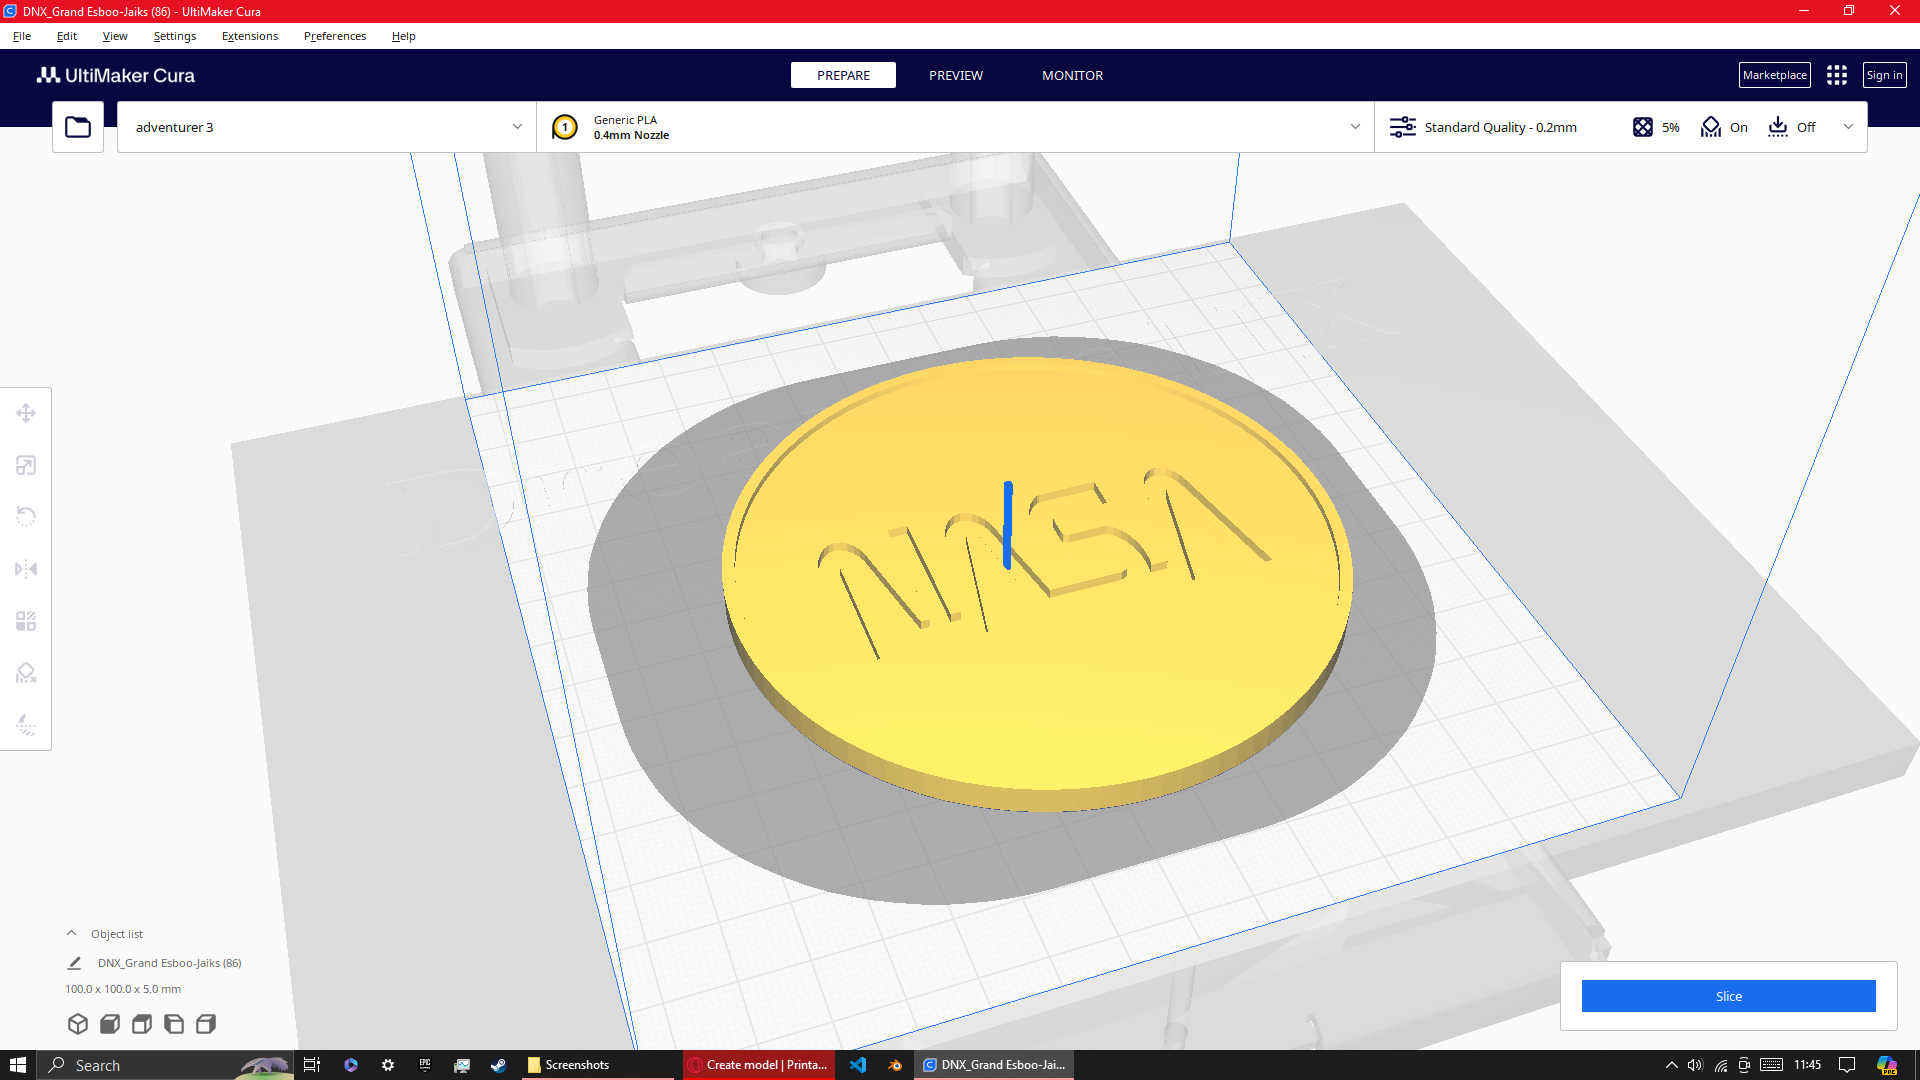Click pencil edit icon beside model name
Image resolution: width=1920 pixels, height=1080 pixels.
tap(74, 963)
